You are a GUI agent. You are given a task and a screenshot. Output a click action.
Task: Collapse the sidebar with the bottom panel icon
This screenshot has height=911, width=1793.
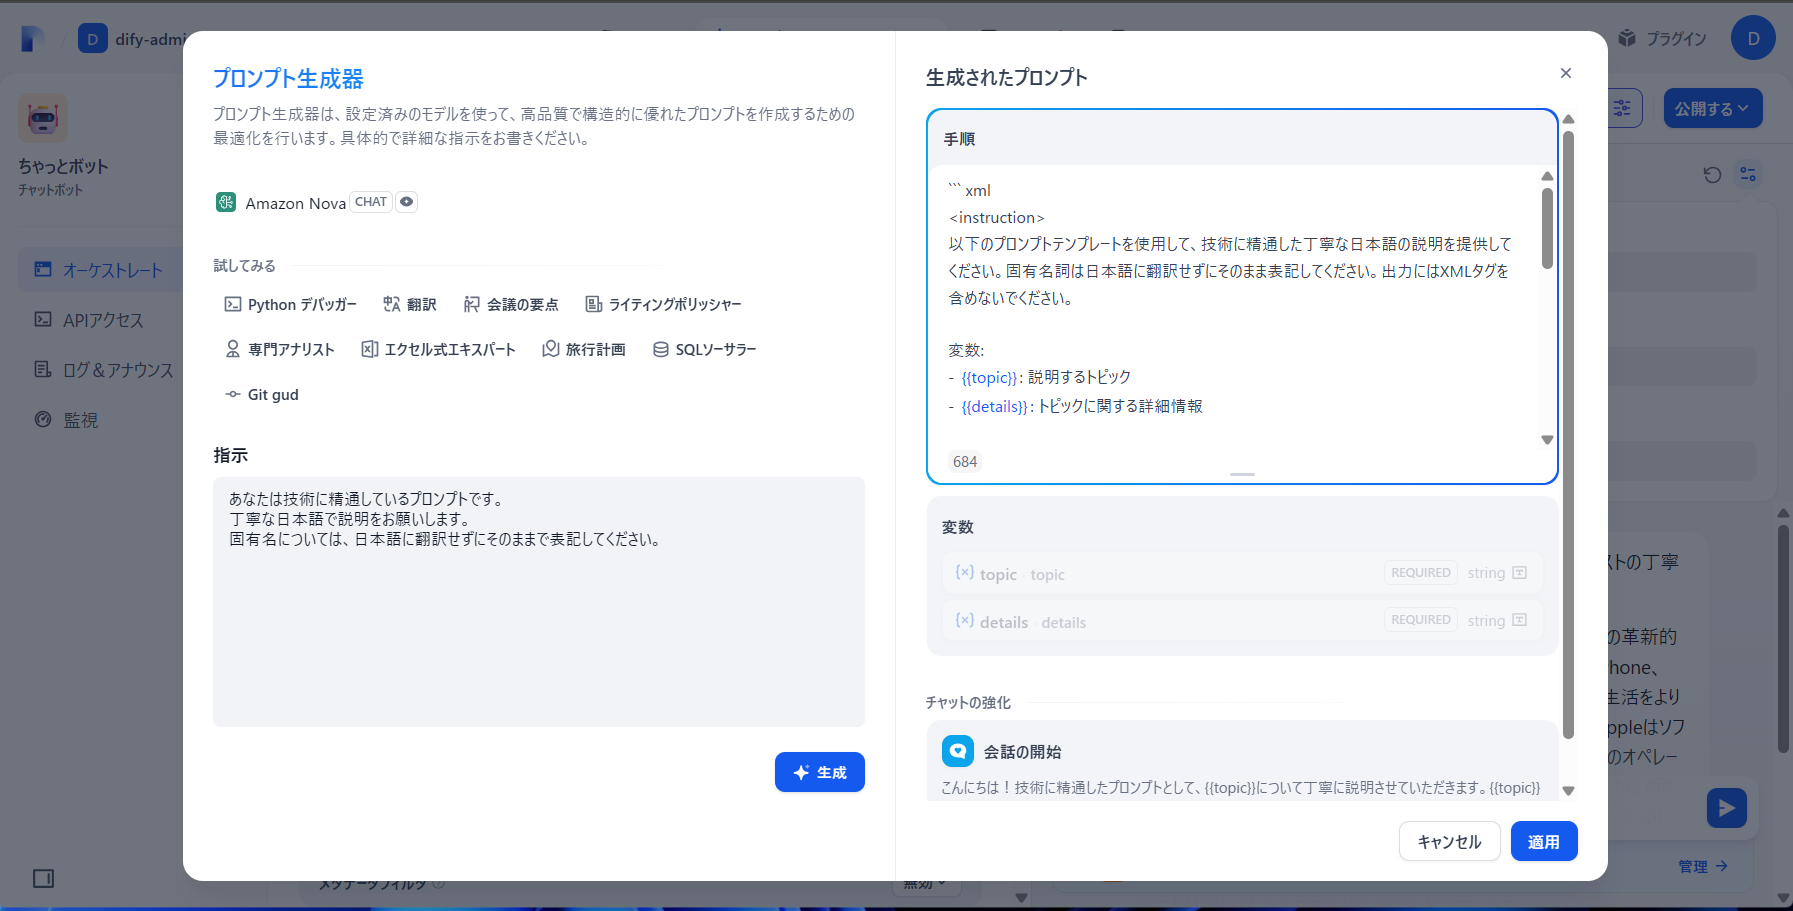tap(43, 878)
